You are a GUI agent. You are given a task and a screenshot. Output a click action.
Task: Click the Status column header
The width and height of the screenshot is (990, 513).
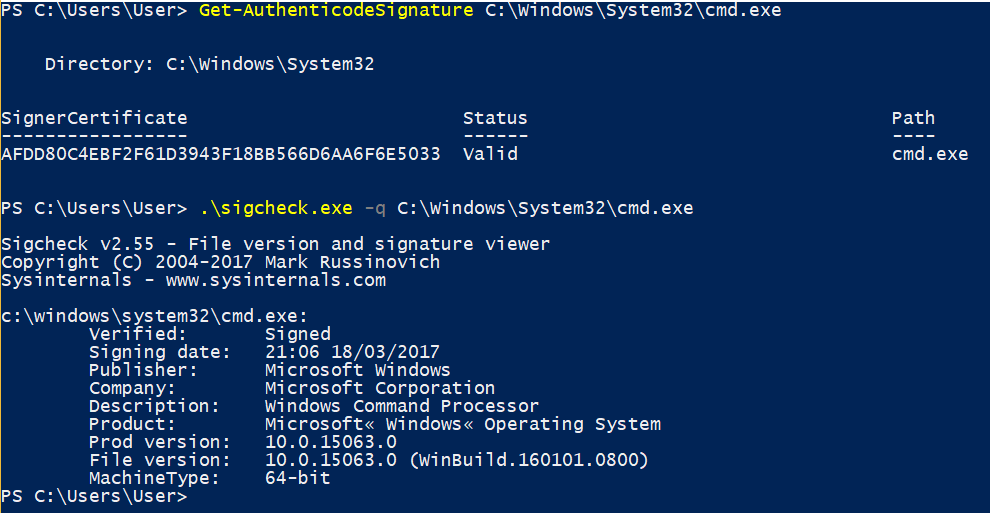pyautogui.click(x=495, y=118)
